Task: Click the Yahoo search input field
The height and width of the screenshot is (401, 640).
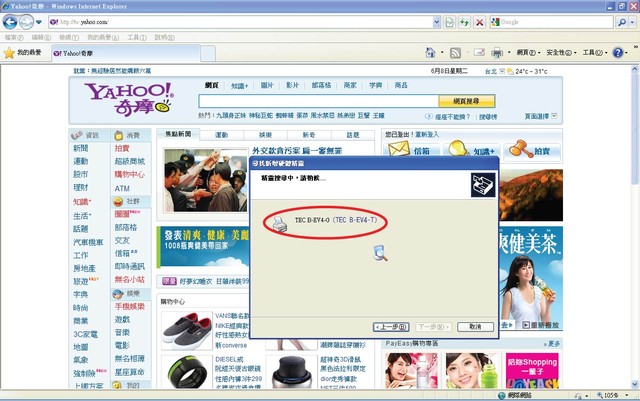Action: point(318,101)
